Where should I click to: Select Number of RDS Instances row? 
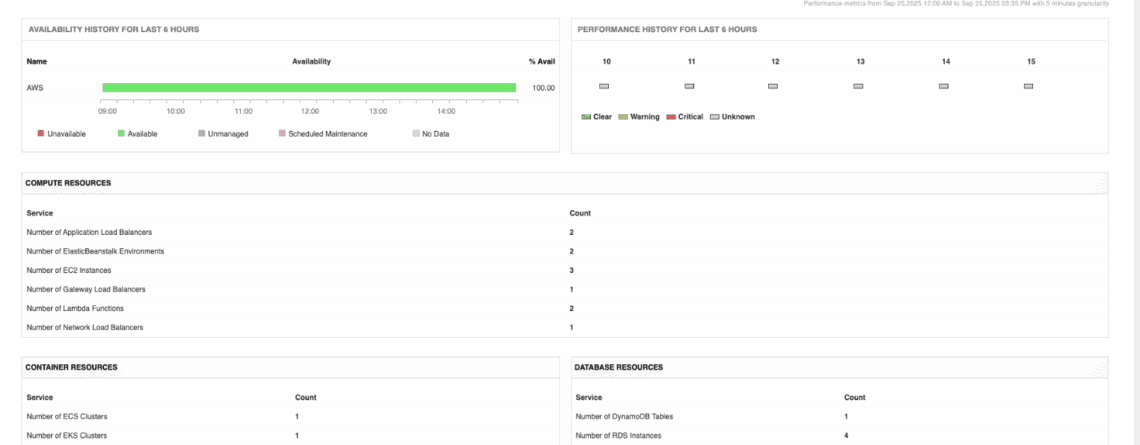tap(840, 436)
